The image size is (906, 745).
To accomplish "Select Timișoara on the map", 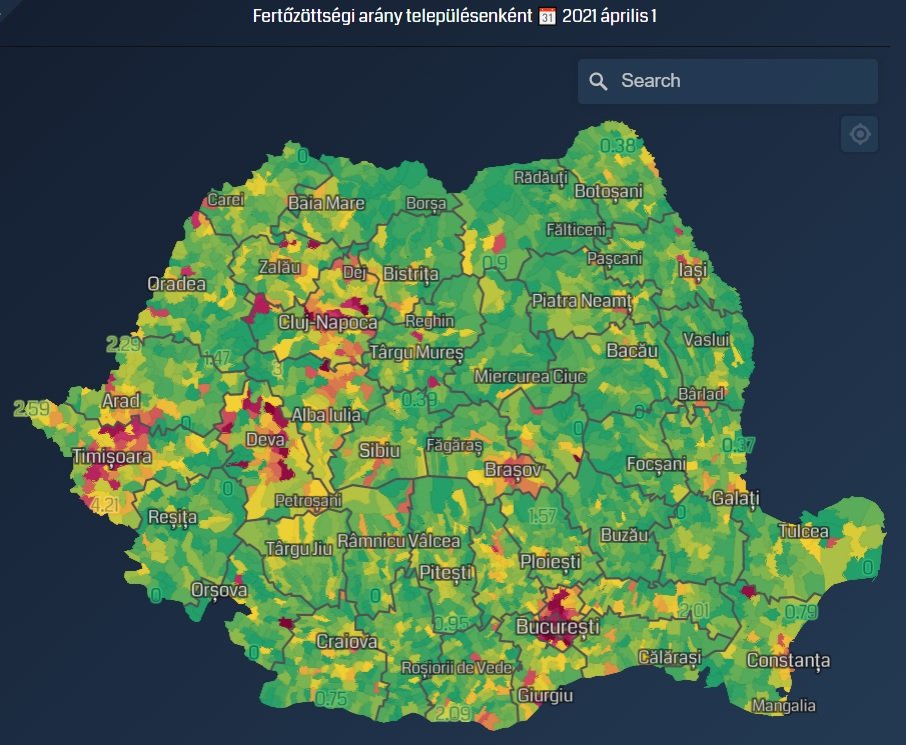I will point(112,457).
